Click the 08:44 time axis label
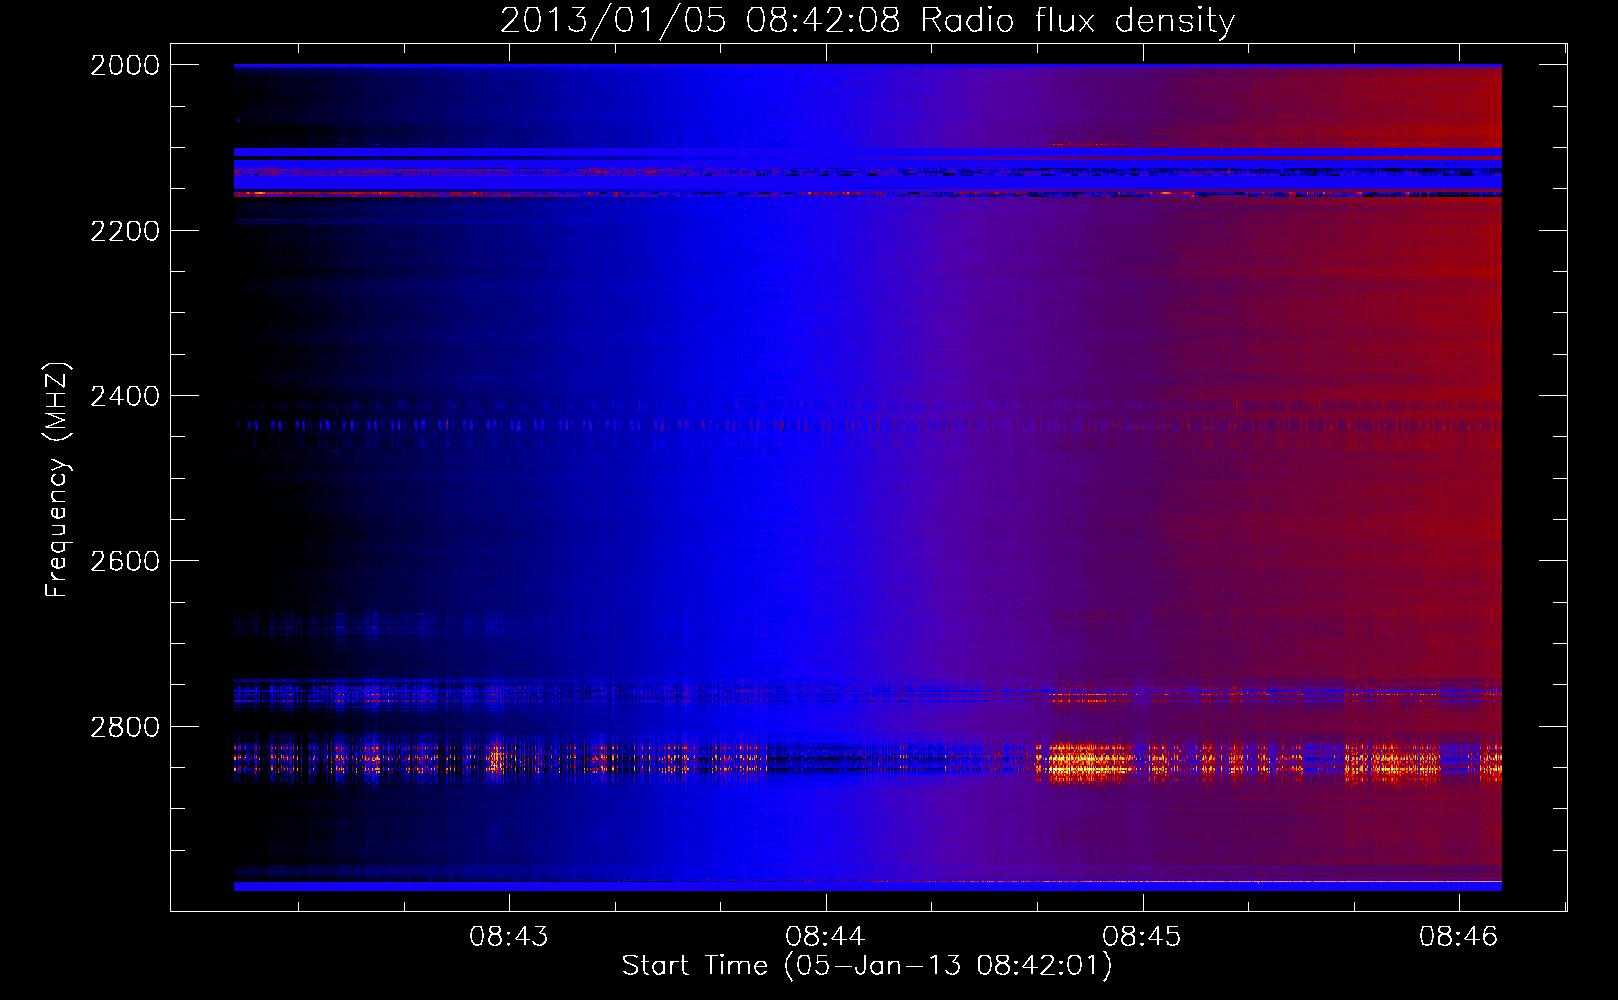Screen dimensions: 1618x1000 (x=825, y=937)
